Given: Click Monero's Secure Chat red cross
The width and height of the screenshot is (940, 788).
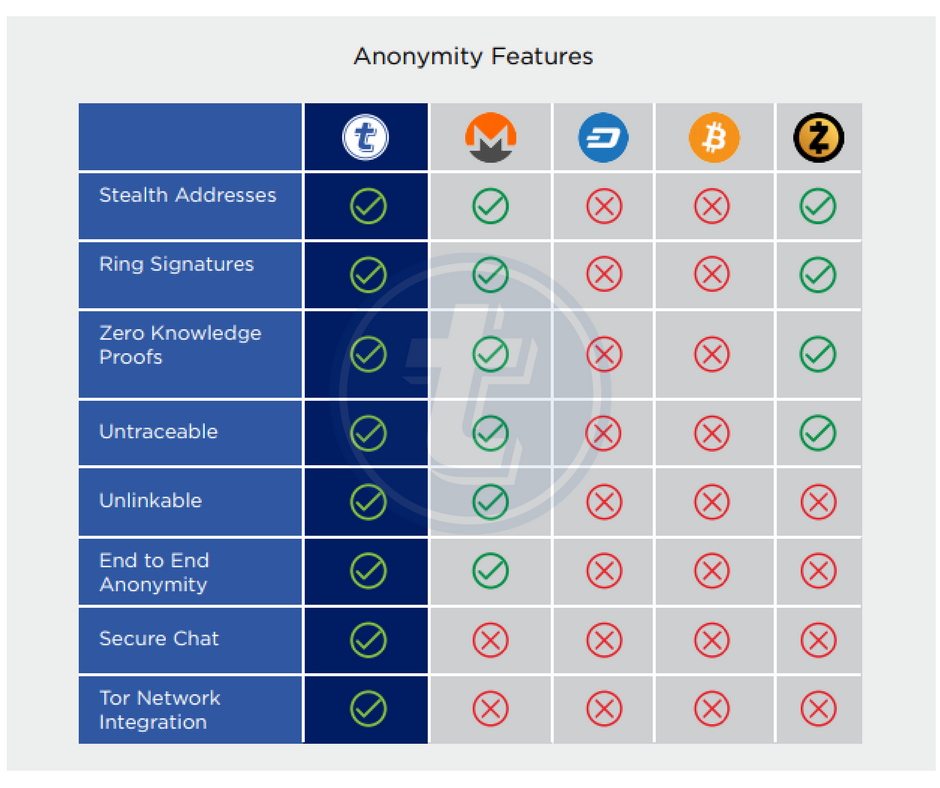Looking at the screenshot, I should point(490,640).
